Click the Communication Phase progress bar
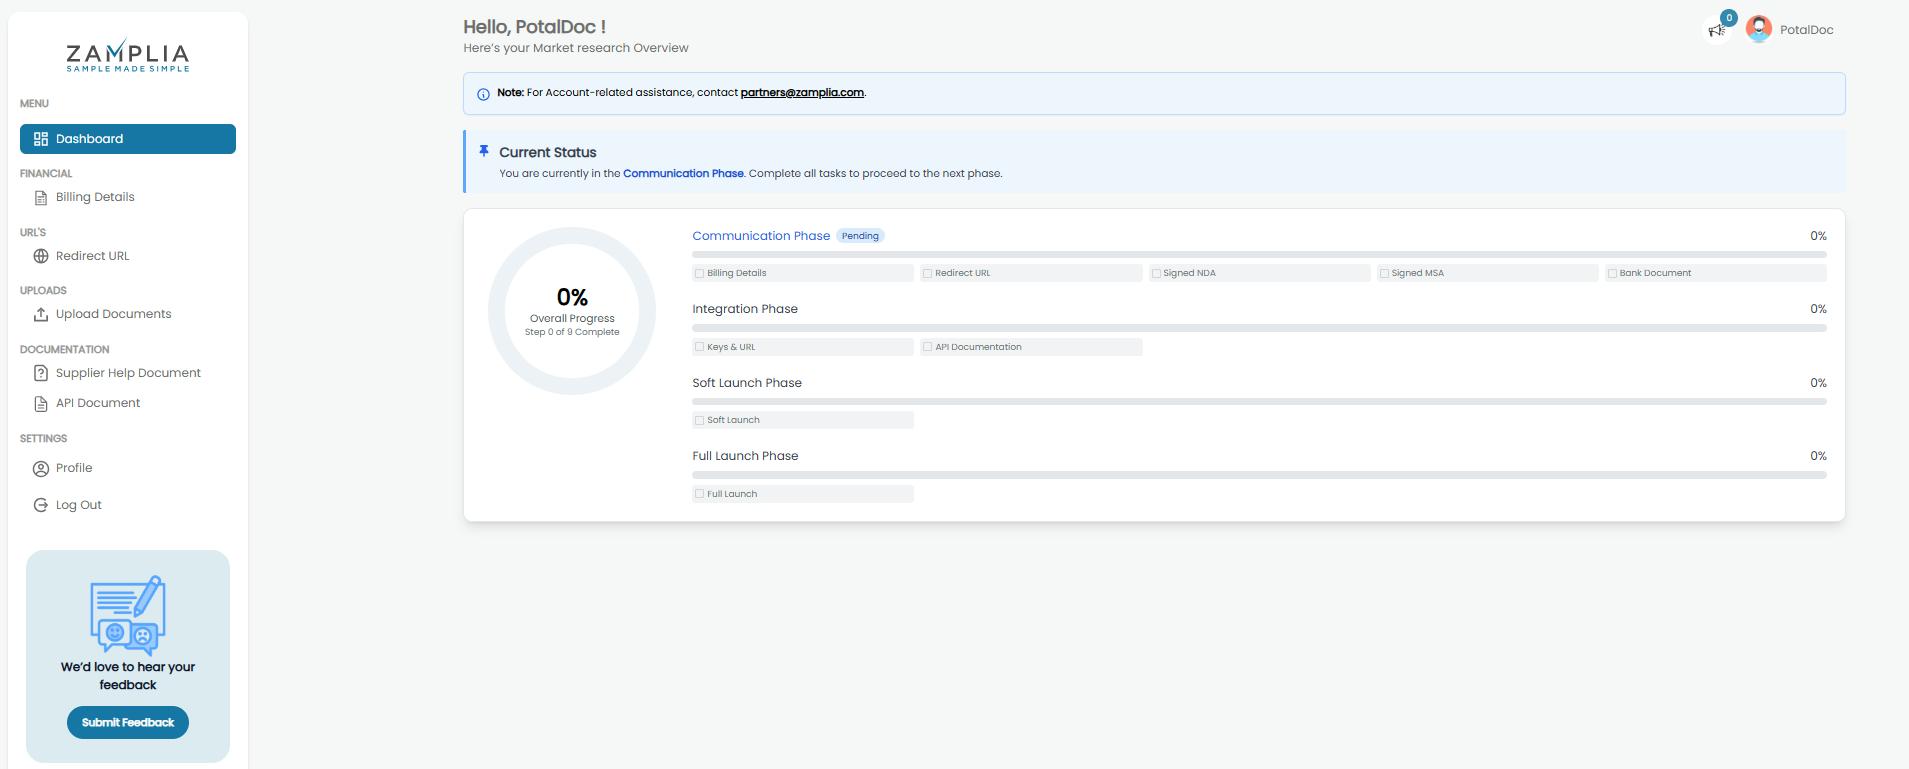Screen dimensions: 1909x769 point(1259,255)
